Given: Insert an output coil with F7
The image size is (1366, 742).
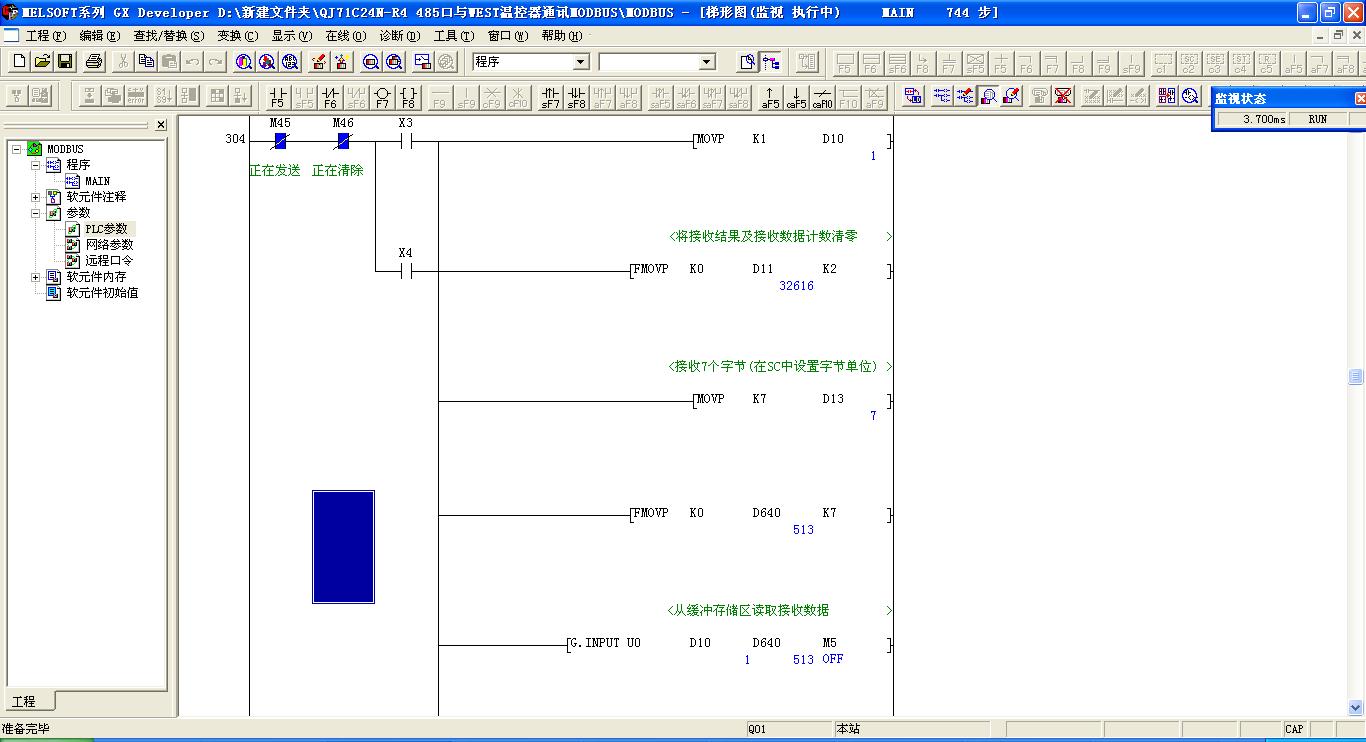Looking at the screenshot, I should (382, 96).
